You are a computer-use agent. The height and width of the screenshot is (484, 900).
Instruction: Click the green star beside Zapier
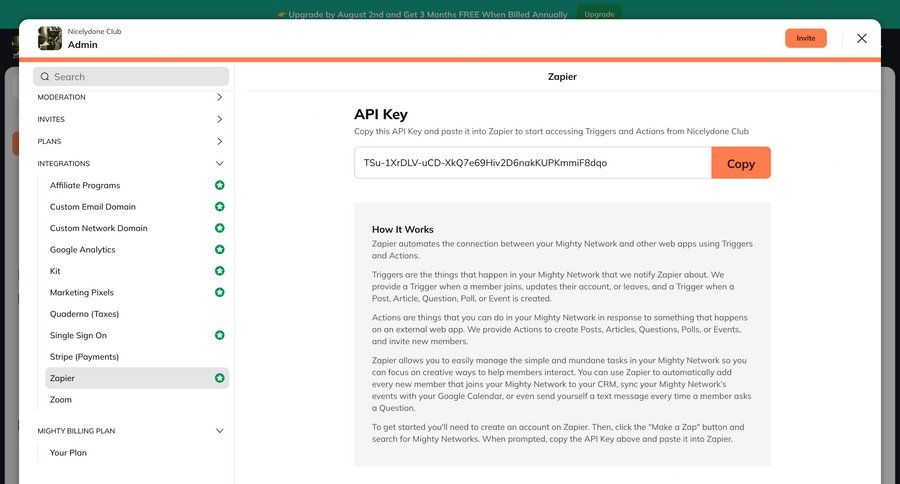[x=219, y=378]
